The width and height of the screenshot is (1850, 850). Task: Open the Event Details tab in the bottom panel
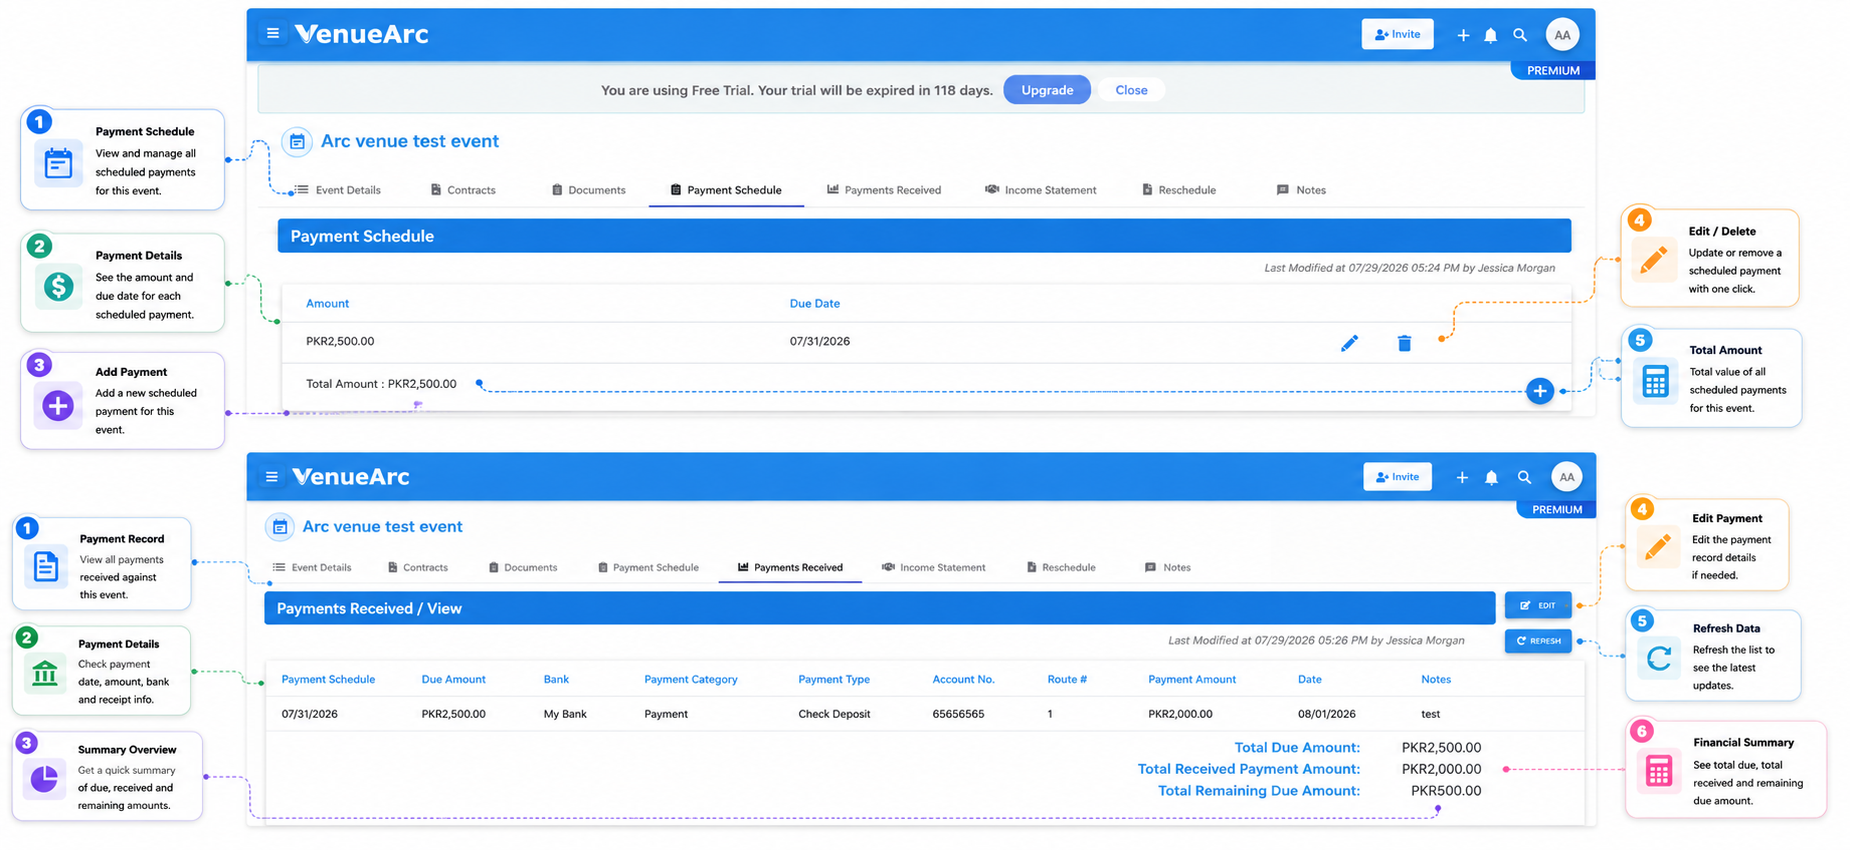(312, 567)
